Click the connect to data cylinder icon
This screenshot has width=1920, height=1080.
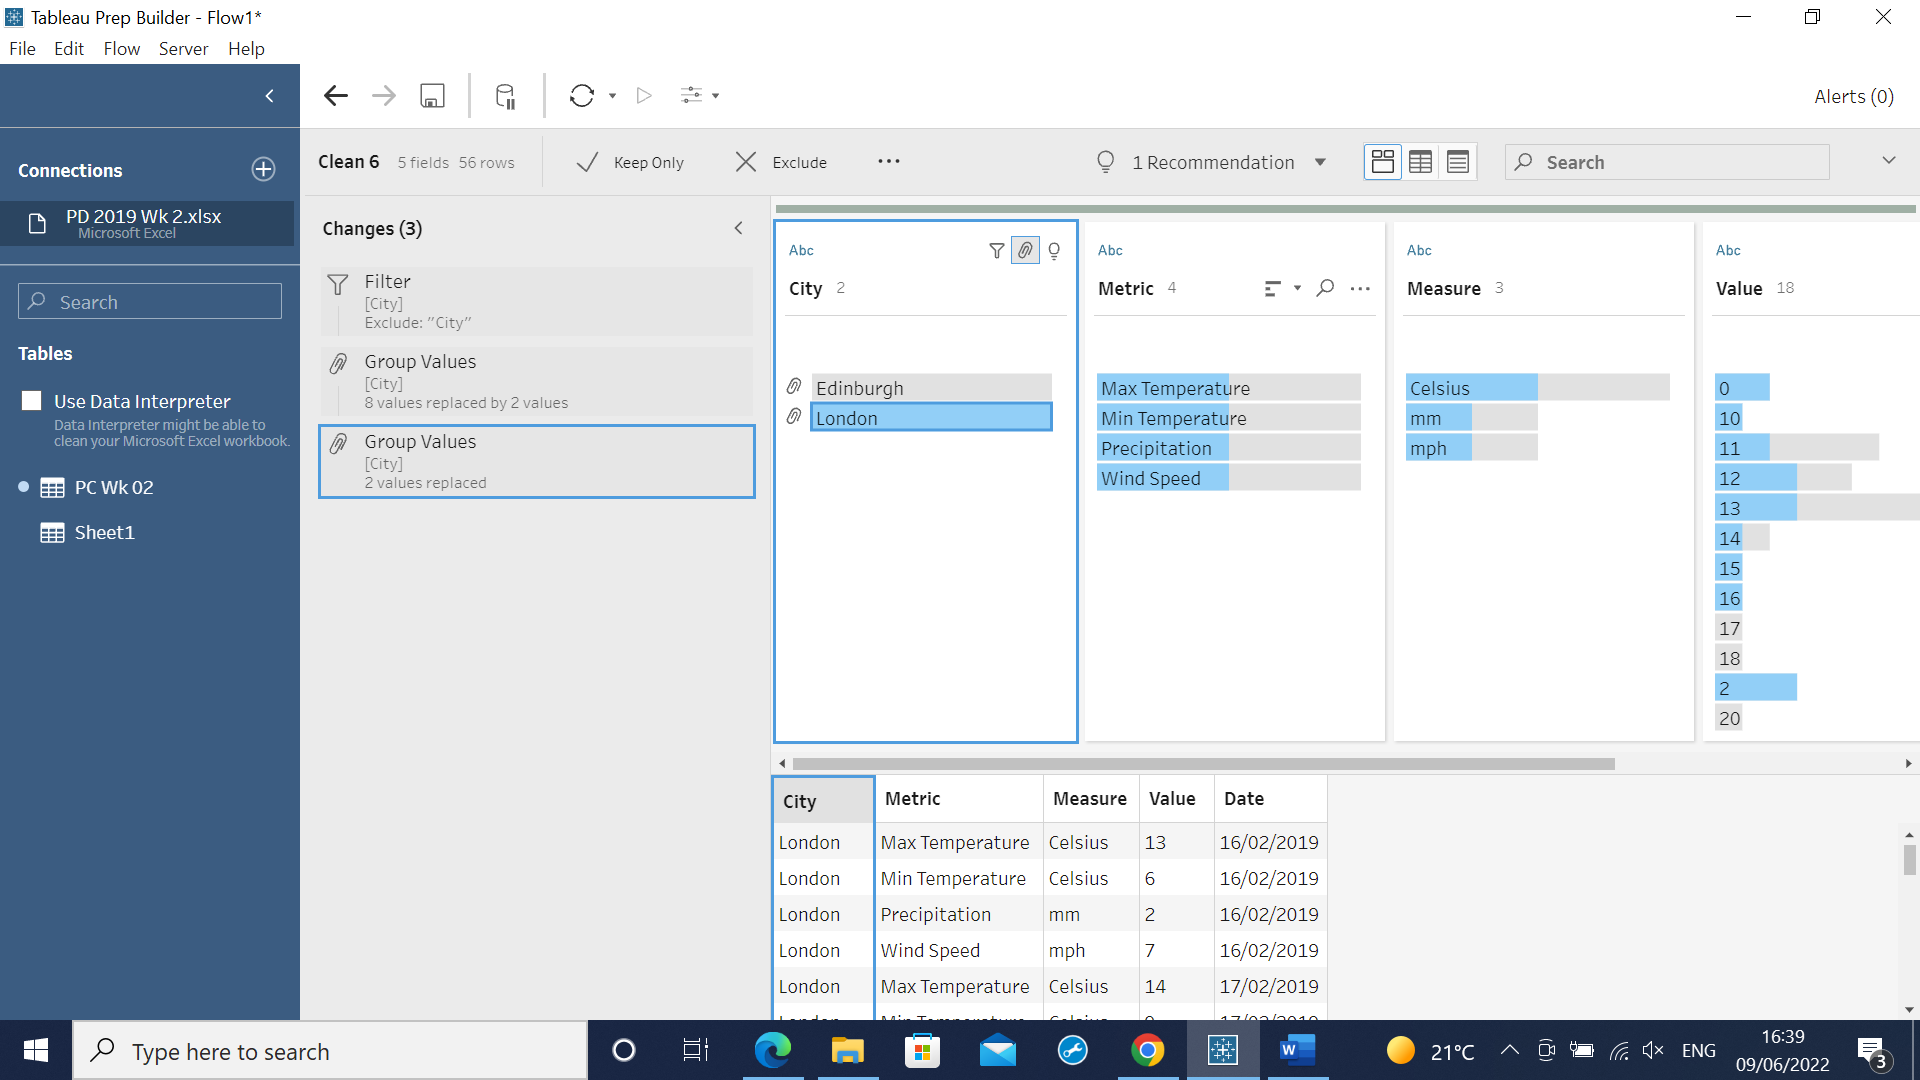(505, 96)
